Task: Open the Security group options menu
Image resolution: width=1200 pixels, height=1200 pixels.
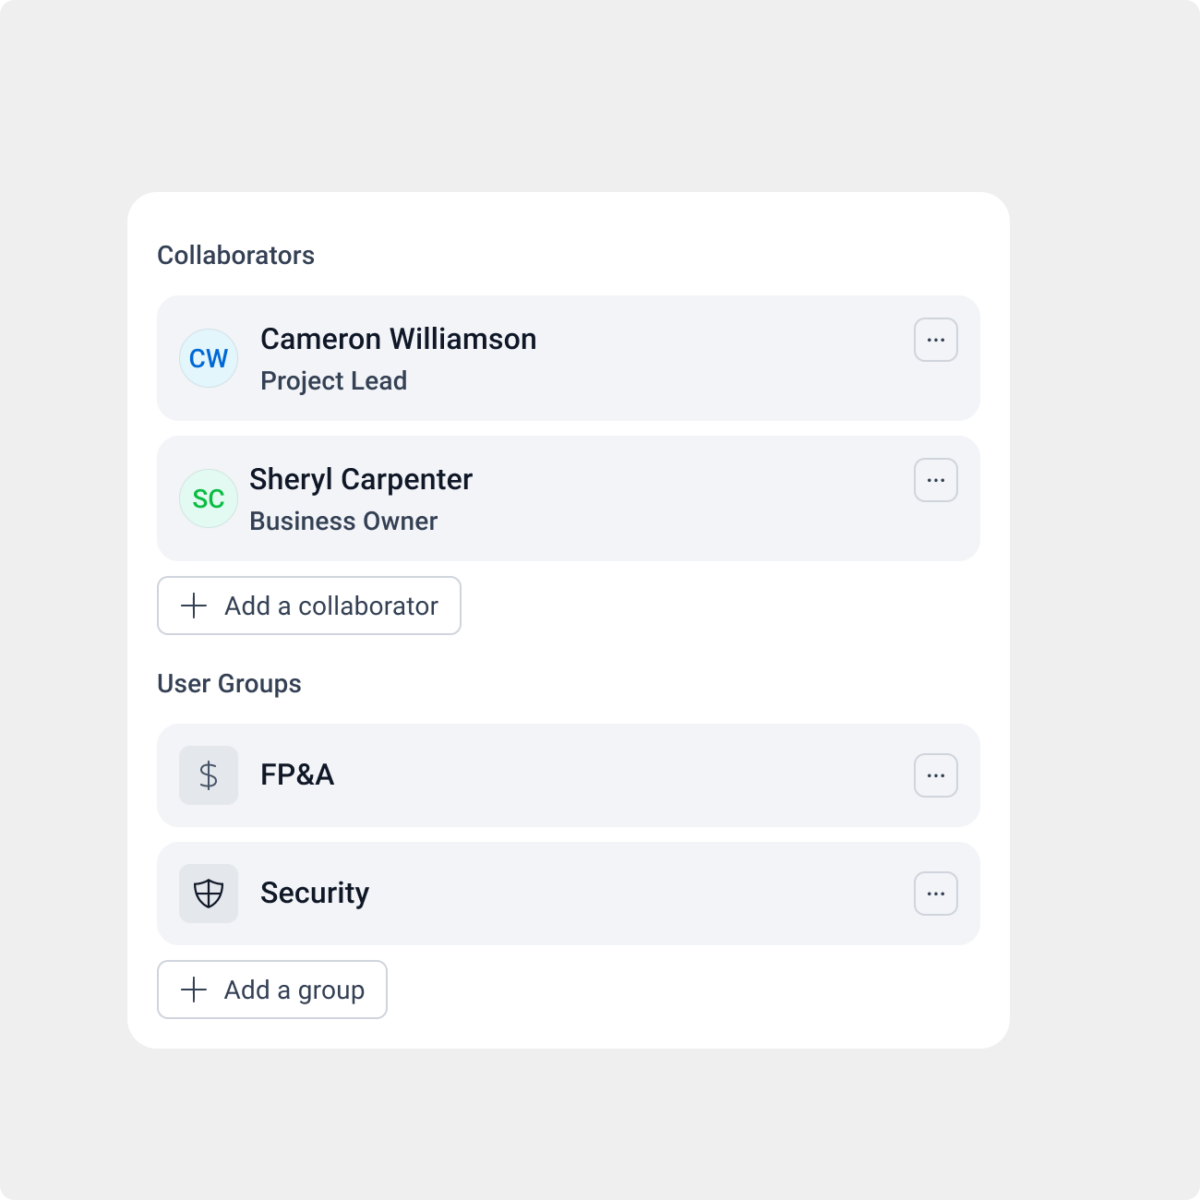Action: coord(936,893)
